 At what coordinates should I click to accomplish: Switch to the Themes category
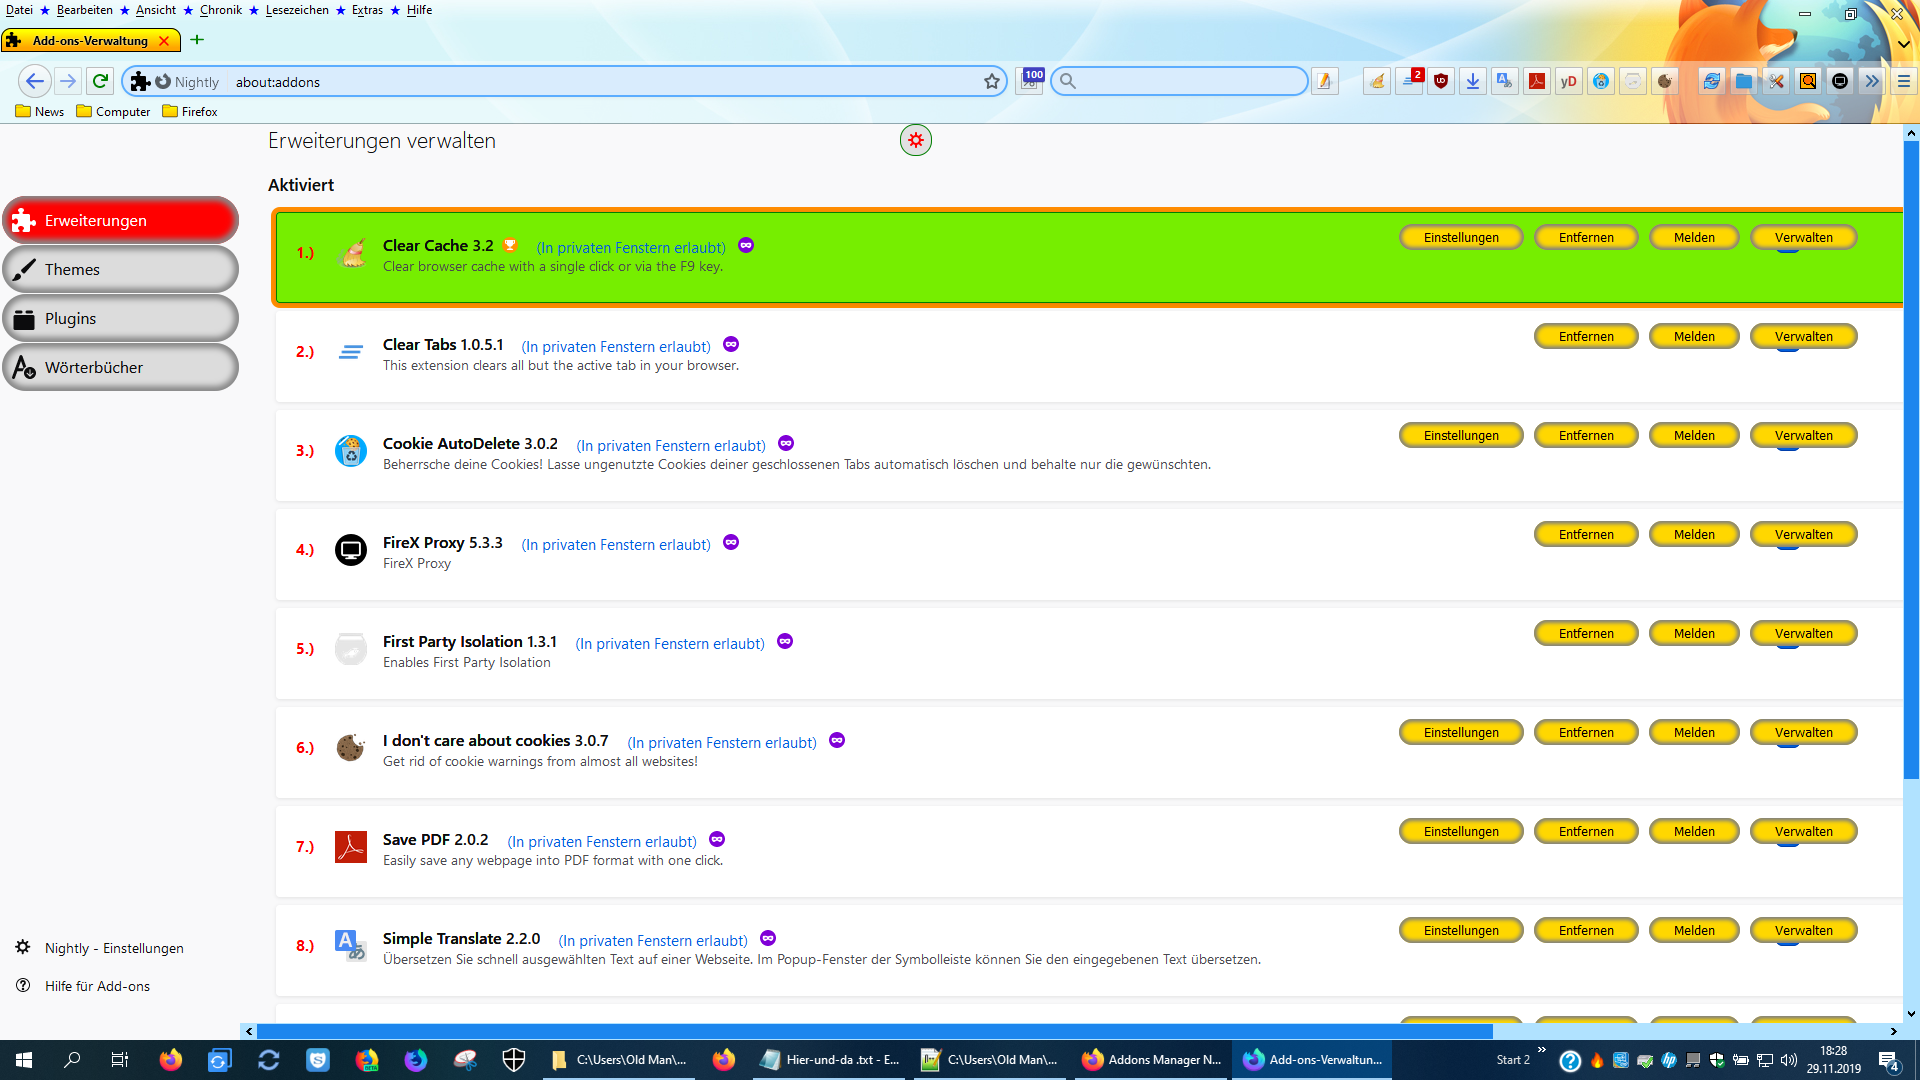[121, 270]
